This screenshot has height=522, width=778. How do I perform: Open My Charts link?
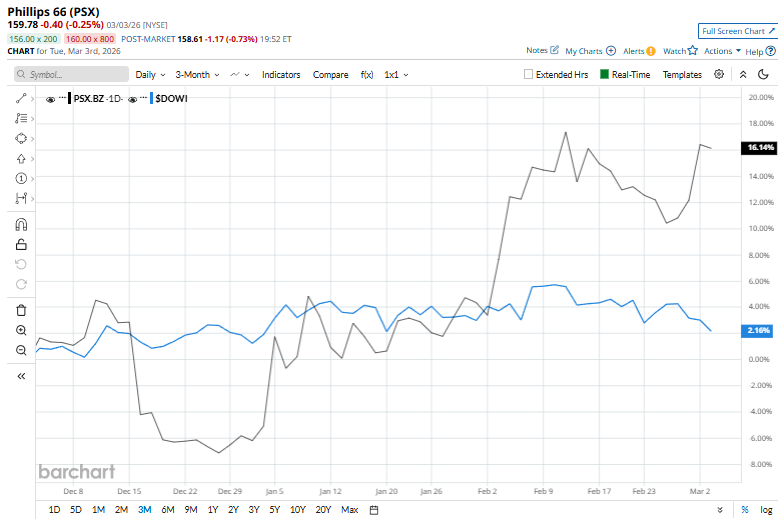click(590, 51)
